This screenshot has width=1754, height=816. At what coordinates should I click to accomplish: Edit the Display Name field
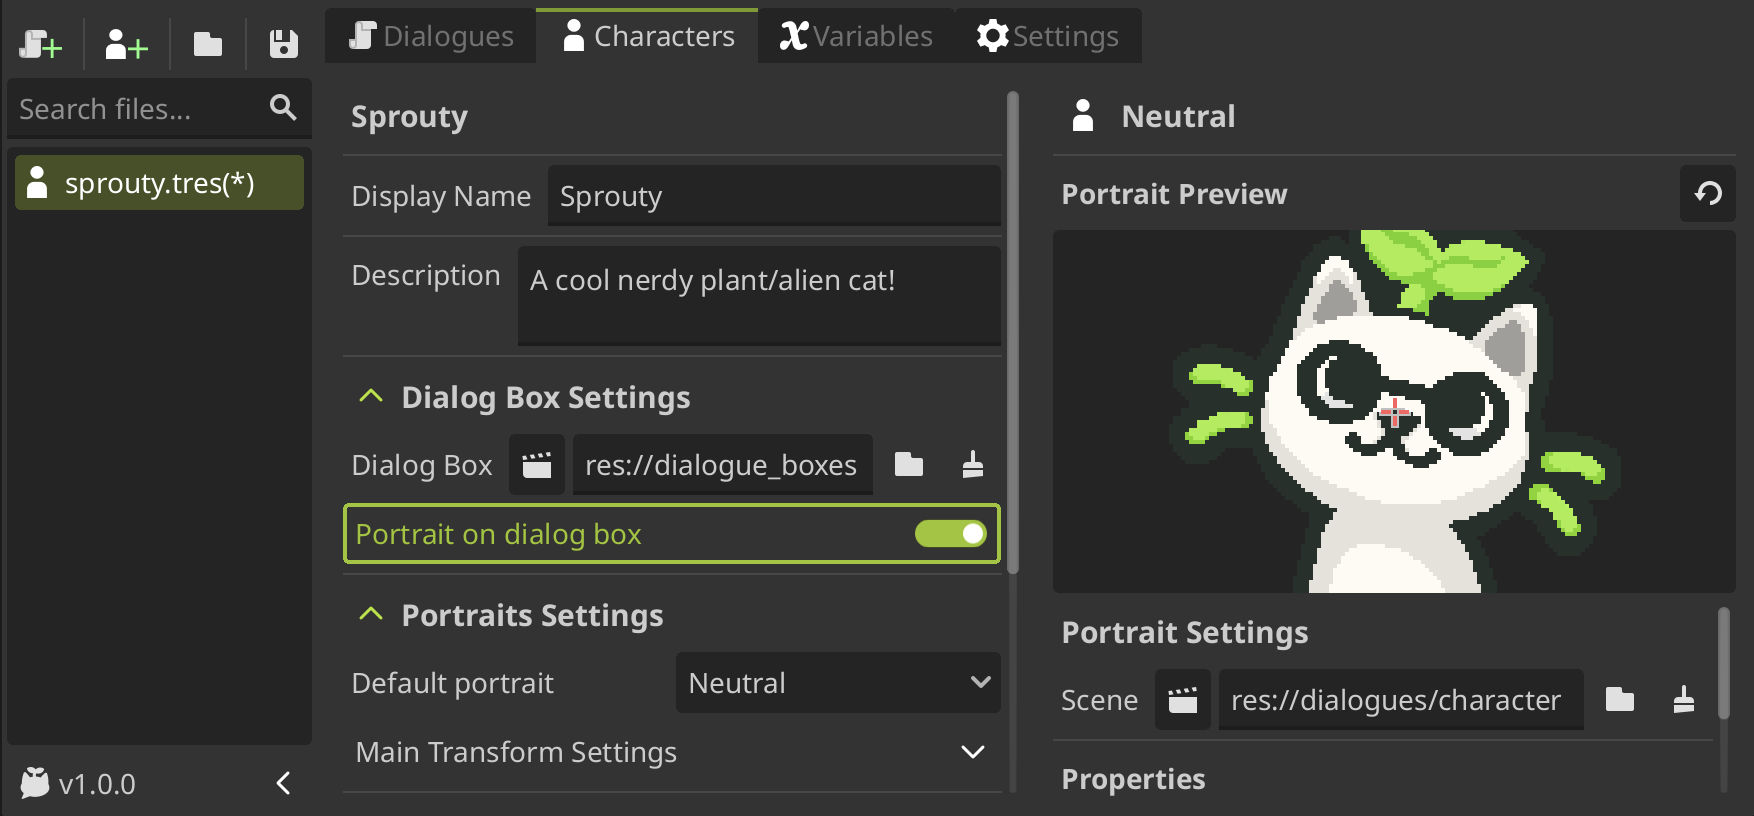tap(774, 196)
